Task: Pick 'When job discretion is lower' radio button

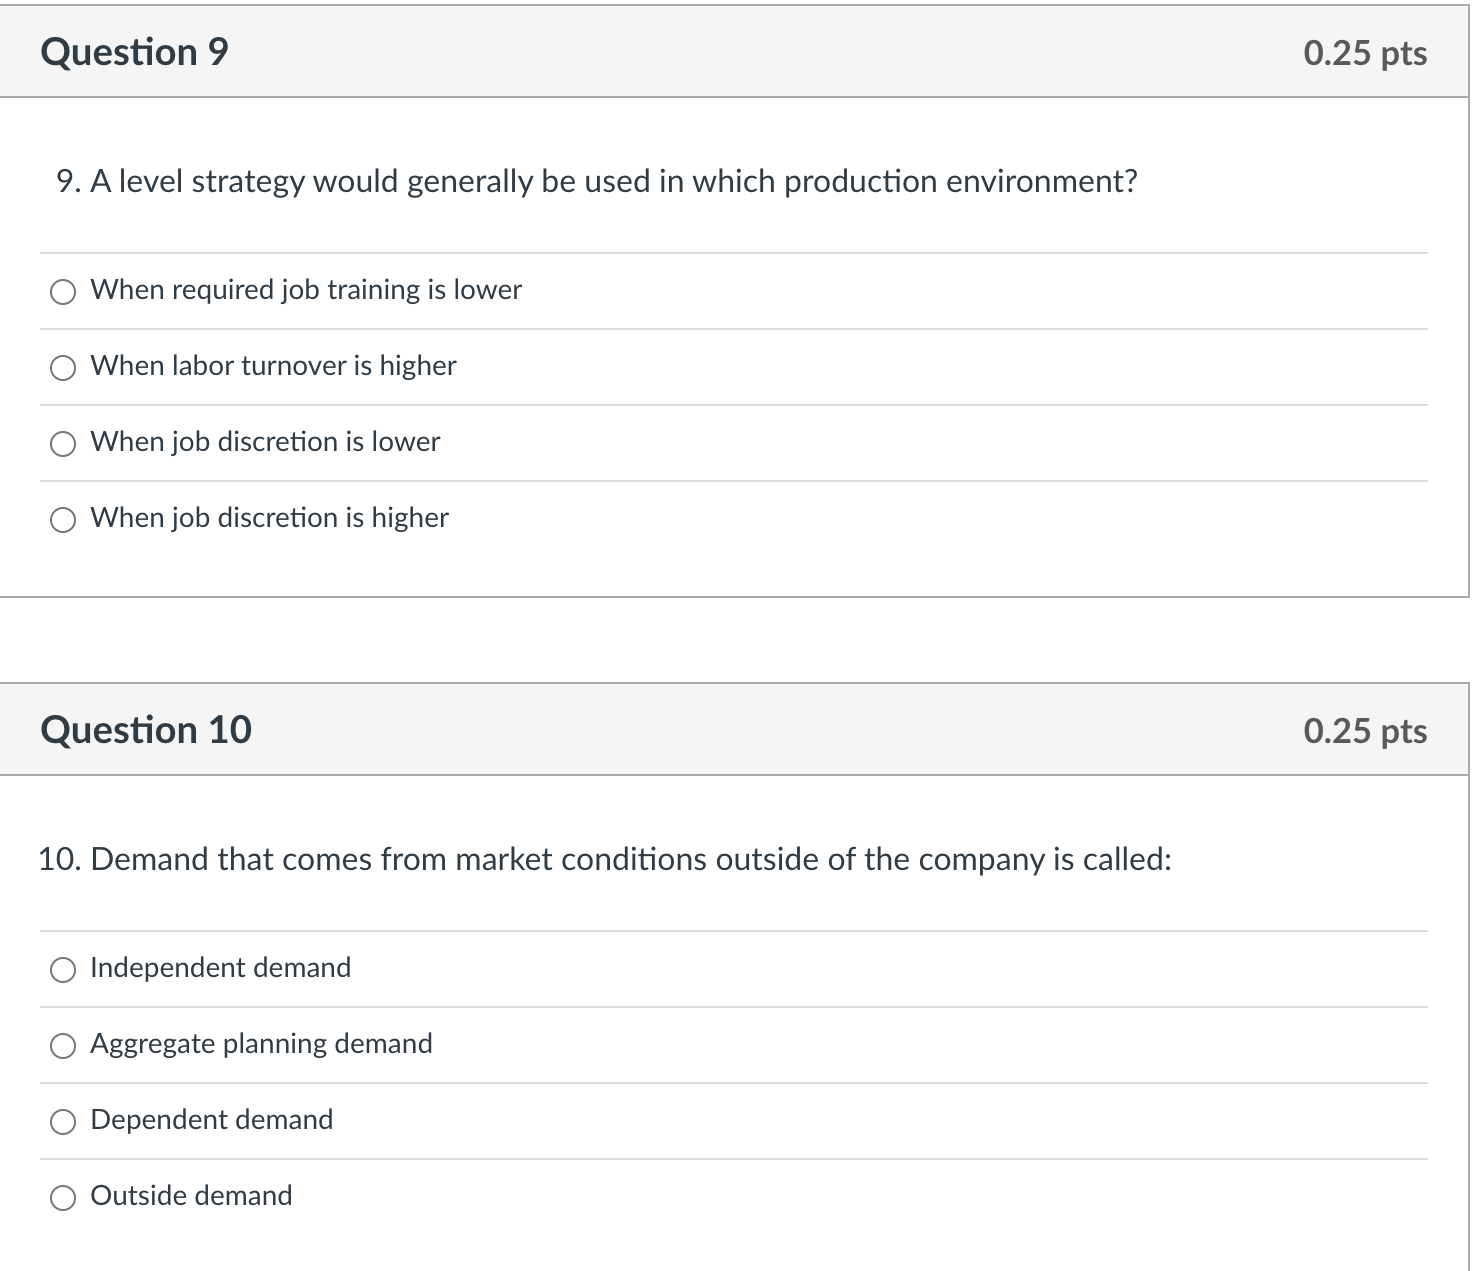Action: pos(63,443)
